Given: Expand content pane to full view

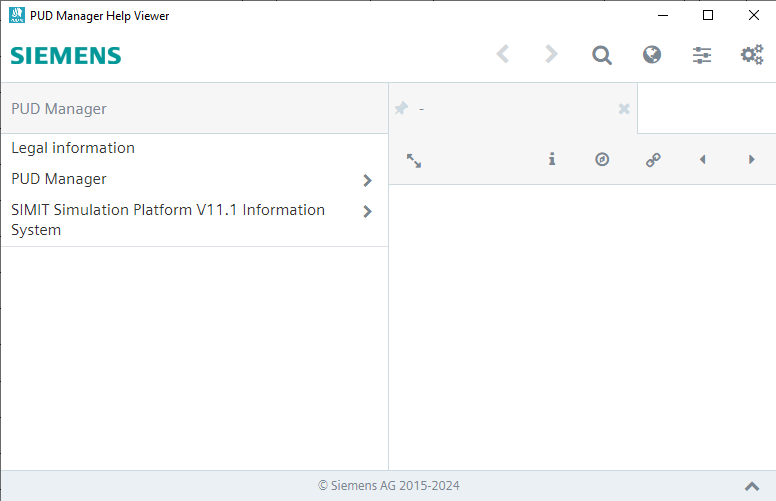Looking at the screenshot, I should click(414, 160).
